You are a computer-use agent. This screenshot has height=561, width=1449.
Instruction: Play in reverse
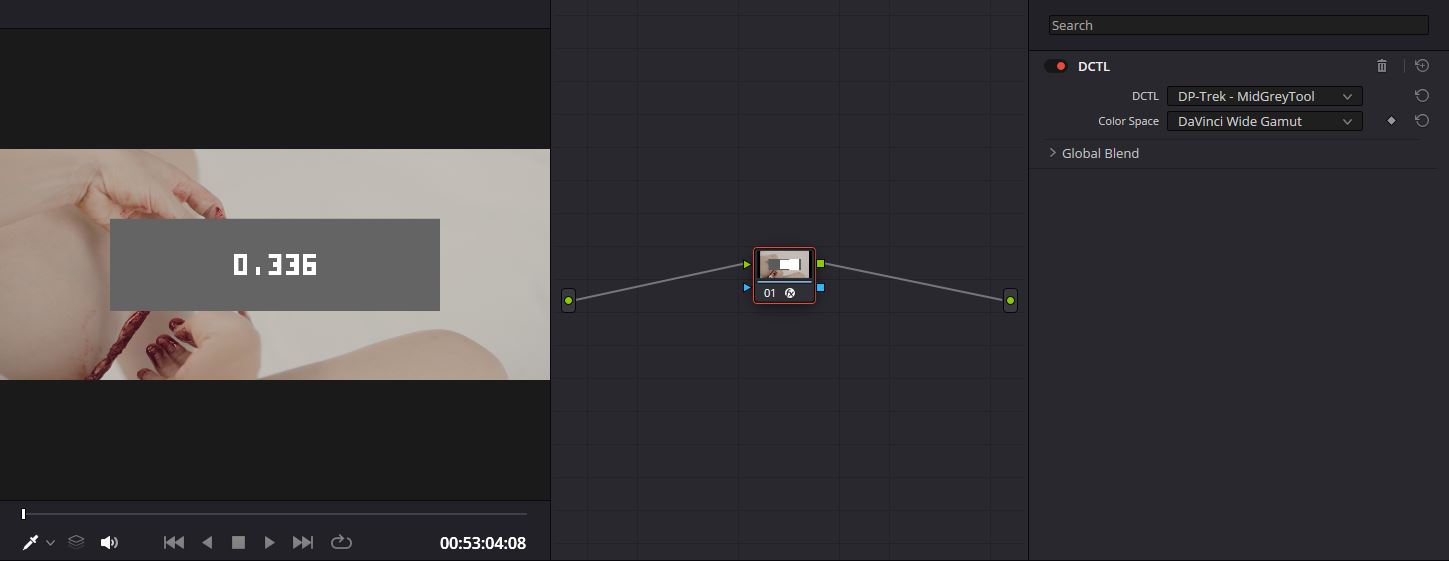[x=207, y=542]
